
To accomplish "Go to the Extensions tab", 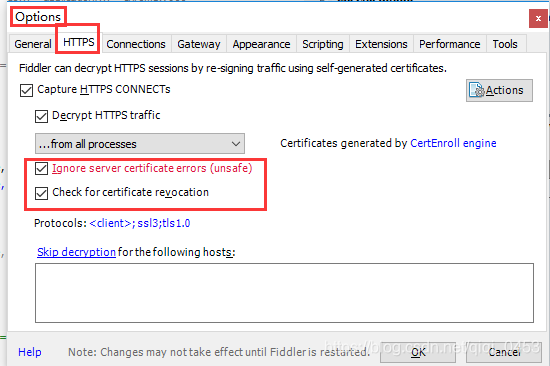I will [x=381, y=44].
